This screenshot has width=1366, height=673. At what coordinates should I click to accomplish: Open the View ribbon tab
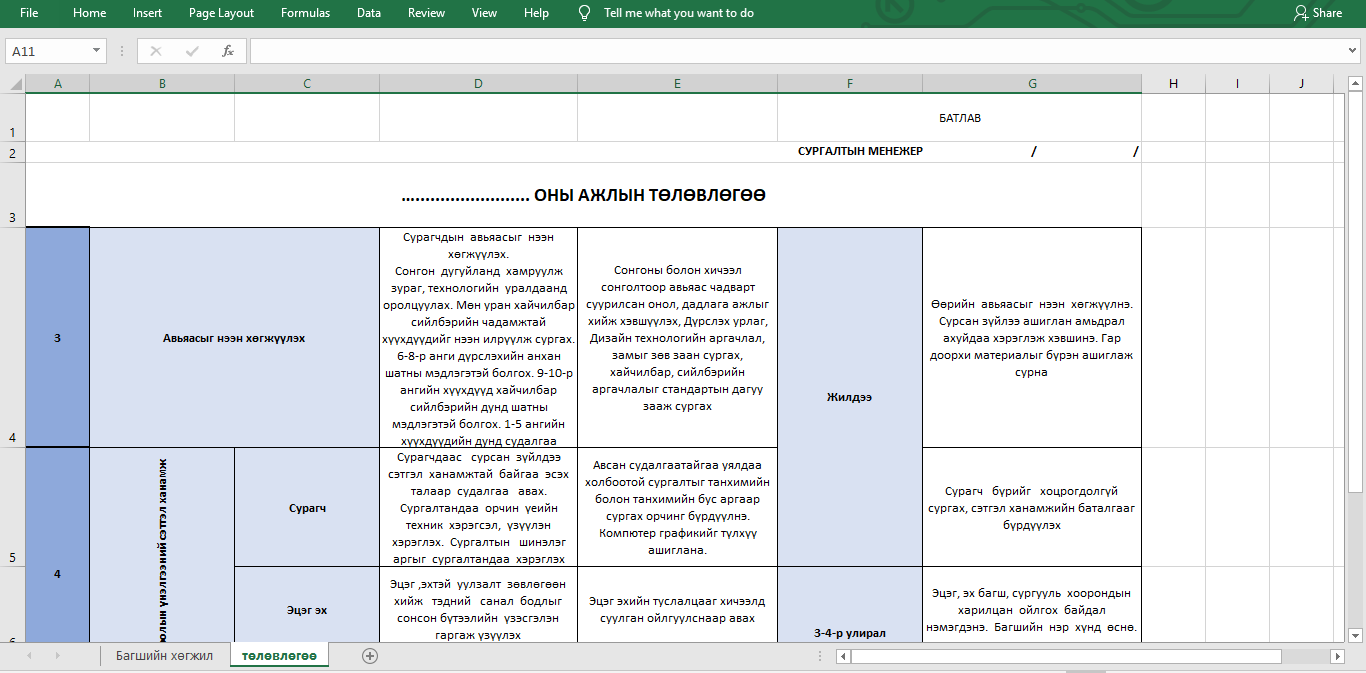click(x=484, y=13)
